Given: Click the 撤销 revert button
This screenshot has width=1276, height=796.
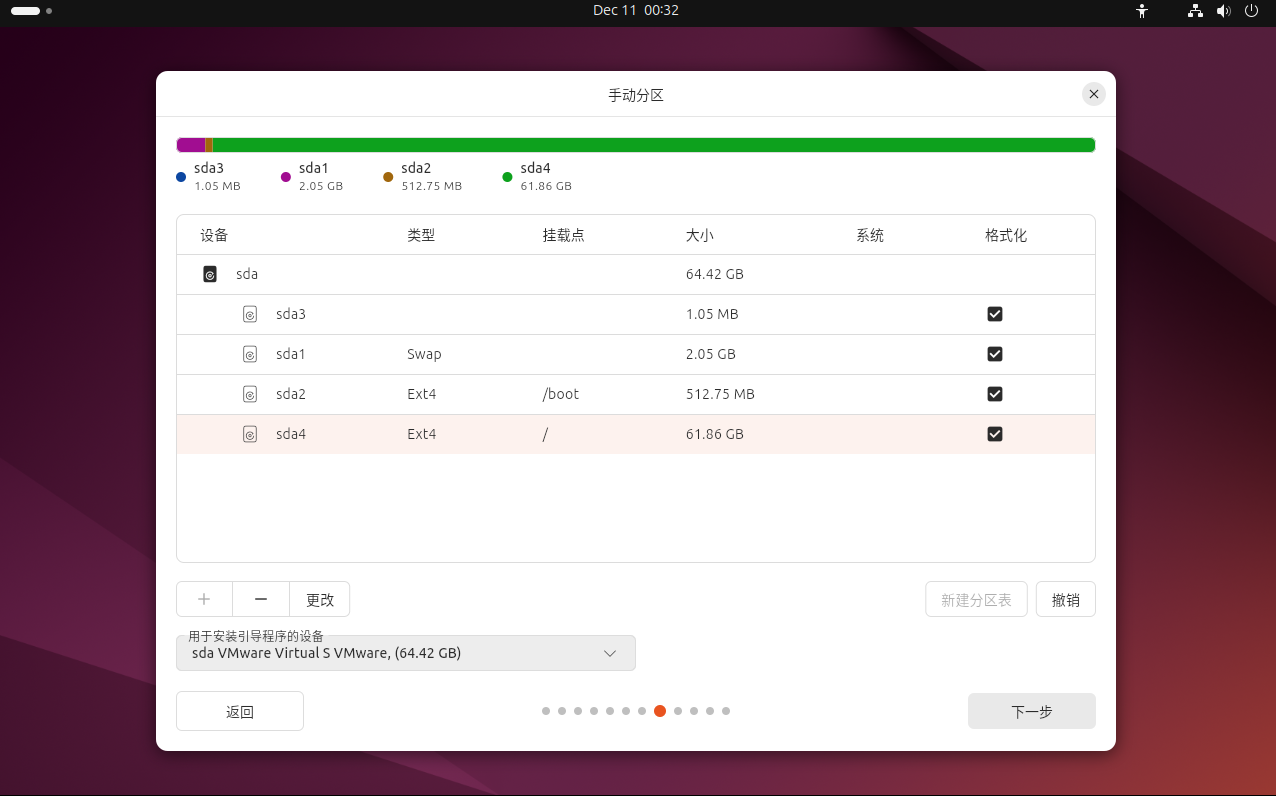Looking at the screenshot, I should pyautogui.click(x=1066, y=599).
